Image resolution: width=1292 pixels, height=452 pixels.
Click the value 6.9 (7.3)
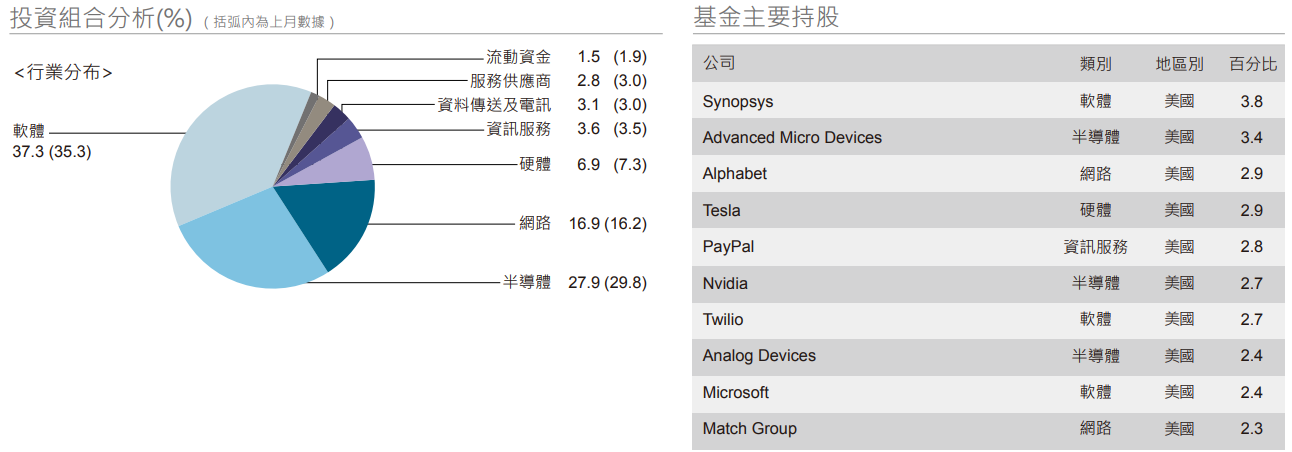click(612, 164)
